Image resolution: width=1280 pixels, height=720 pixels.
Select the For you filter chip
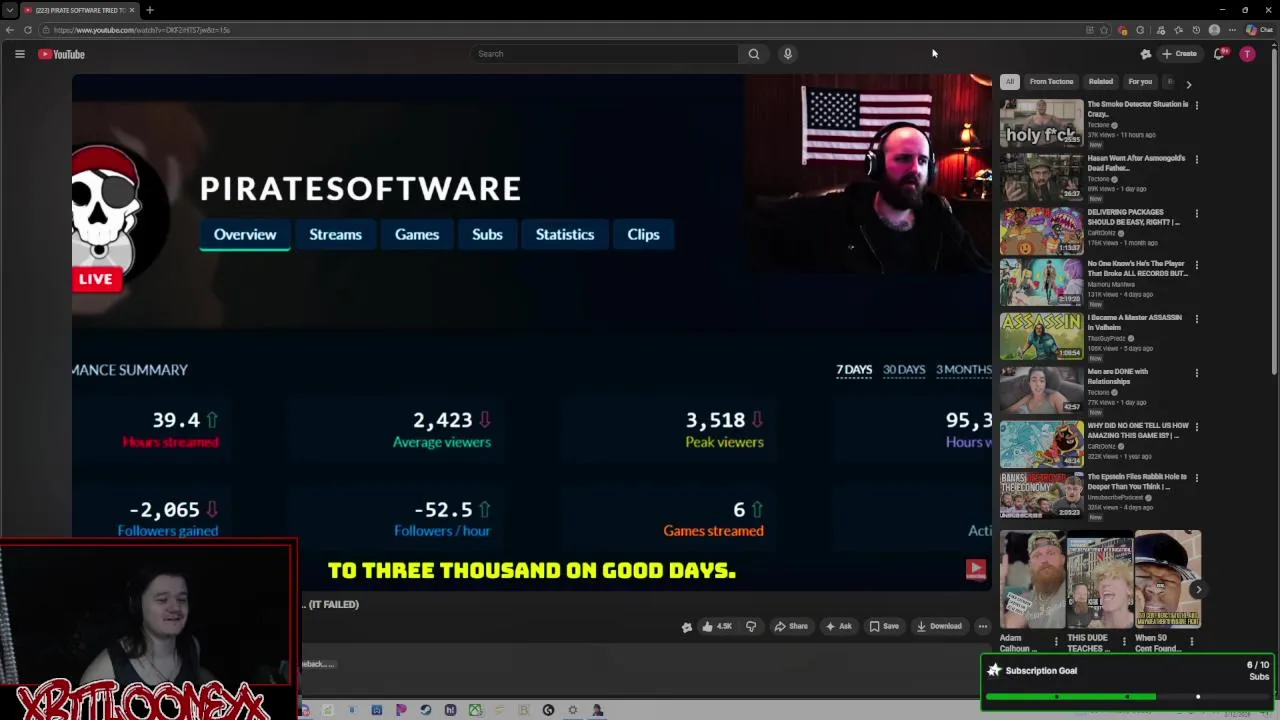(1140, 82)
